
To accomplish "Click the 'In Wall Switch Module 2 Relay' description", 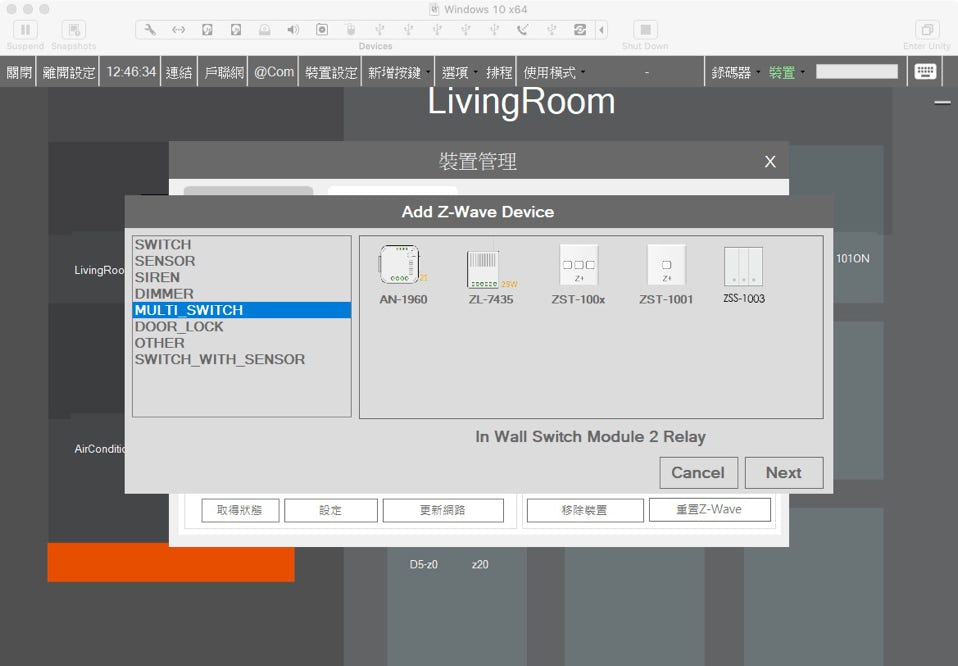I will point(590,437).
